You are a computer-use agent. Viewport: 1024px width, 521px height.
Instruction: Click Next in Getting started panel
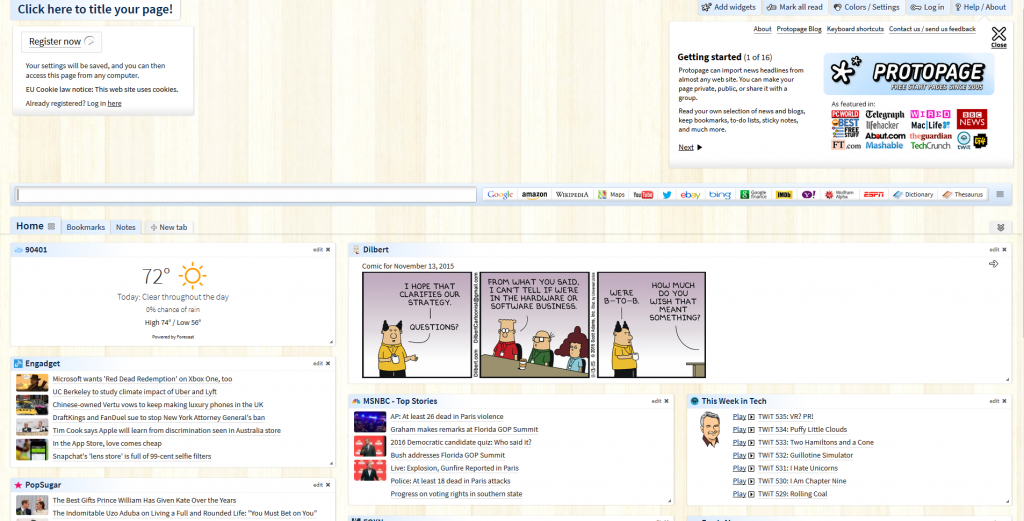click(689, 147)
